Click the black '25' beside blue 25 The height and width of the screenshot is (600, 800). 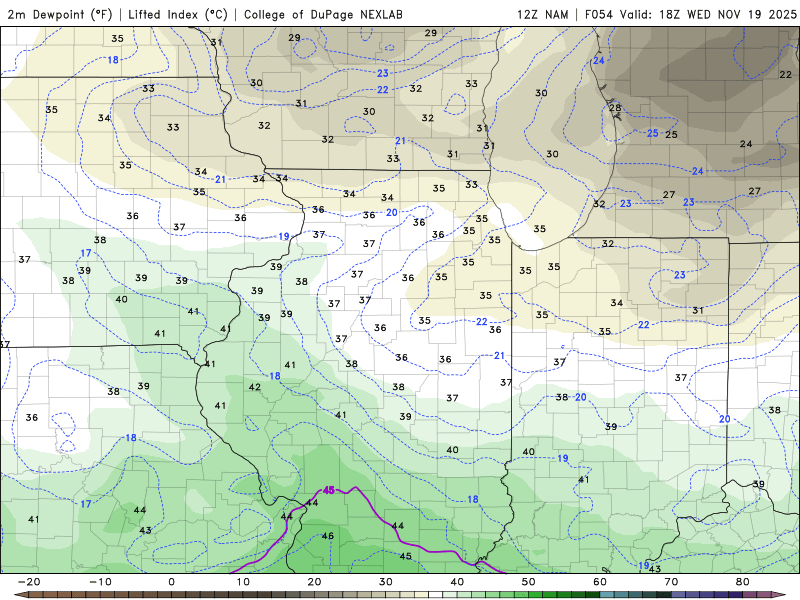click(671, 135)
